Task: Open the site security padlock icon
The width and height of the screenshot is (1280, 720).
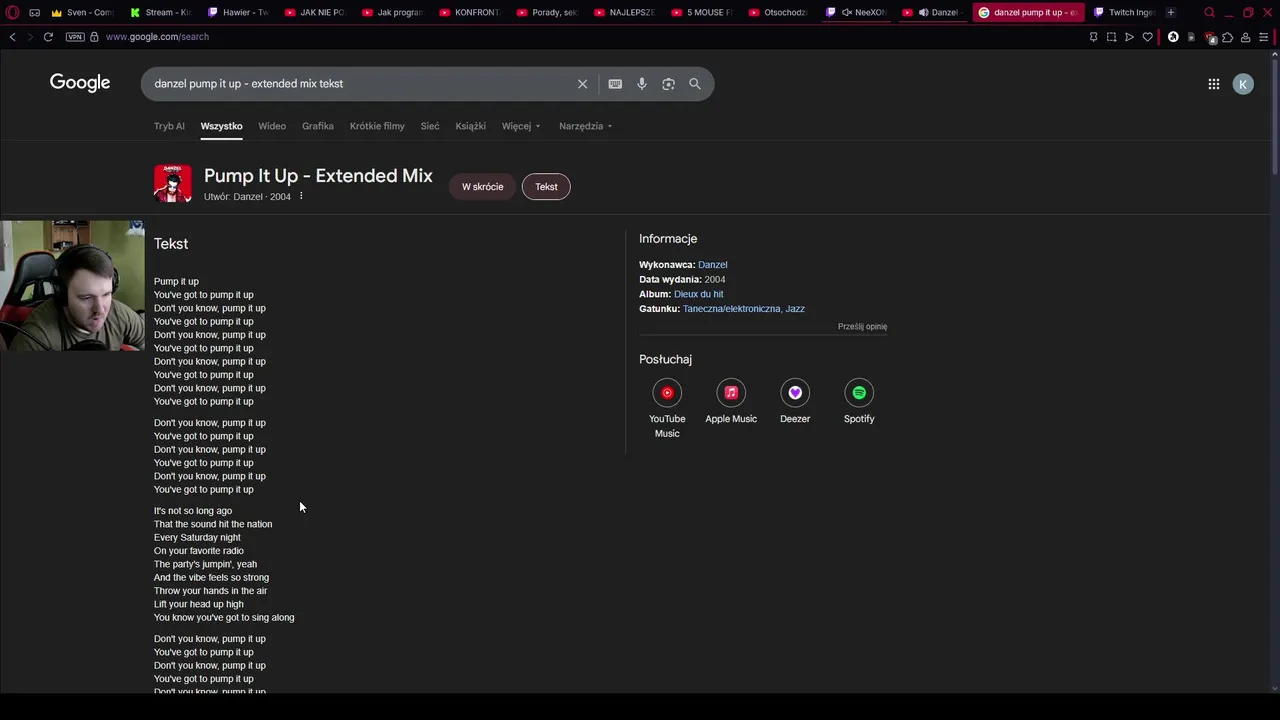Action: (x=94, y=37)
